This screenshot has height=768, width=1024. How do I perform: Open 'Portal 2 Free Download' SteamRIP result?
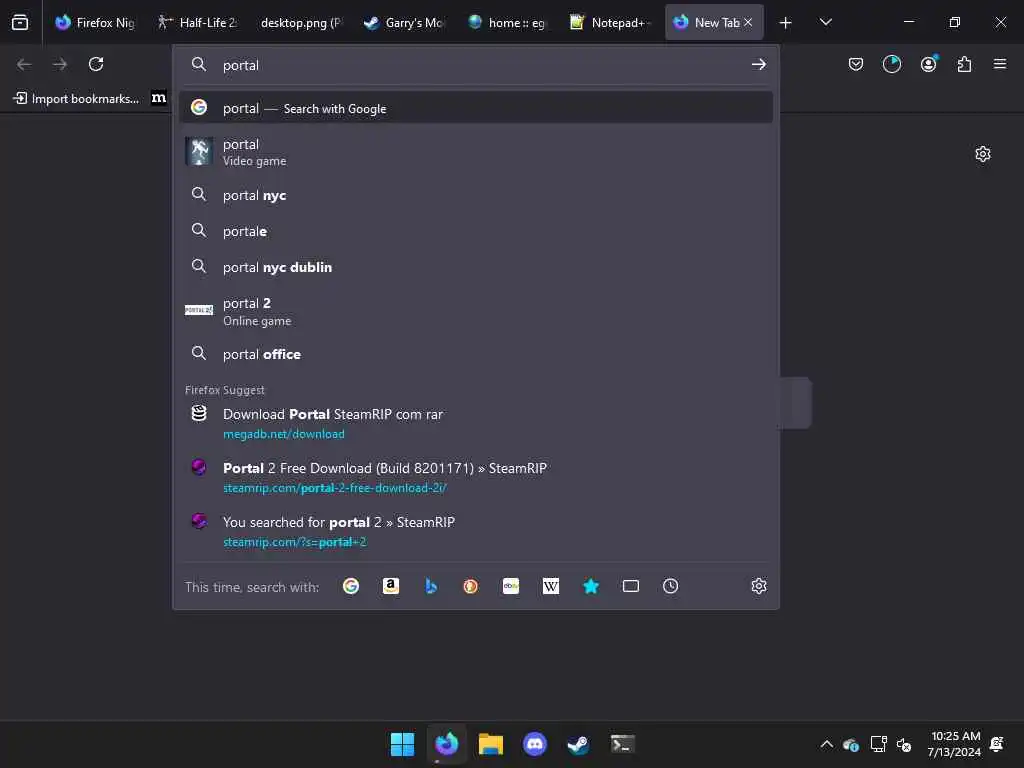475,477
